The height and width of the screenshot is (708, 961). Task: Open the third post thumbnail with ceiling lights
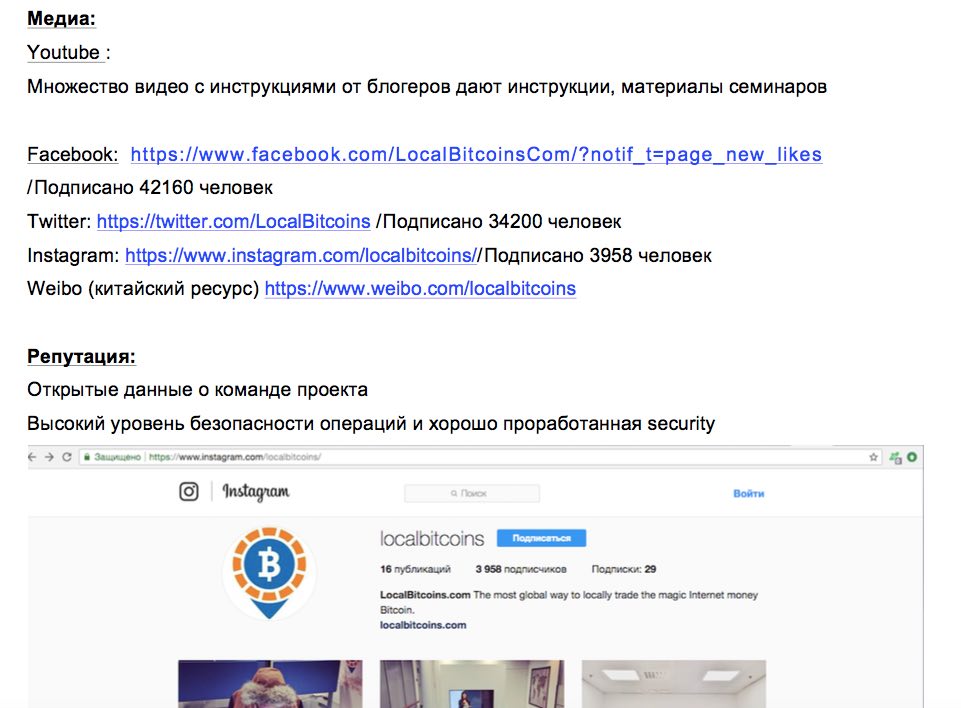674,683
